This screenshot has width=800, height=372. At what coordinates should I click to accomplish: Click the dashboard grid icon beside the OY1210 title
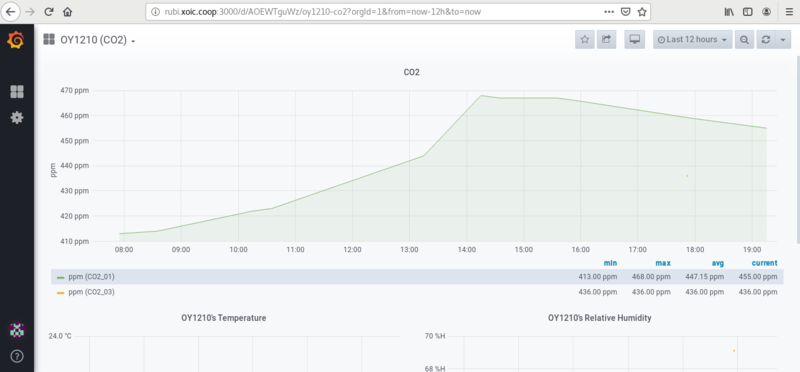tap(49, 39)
